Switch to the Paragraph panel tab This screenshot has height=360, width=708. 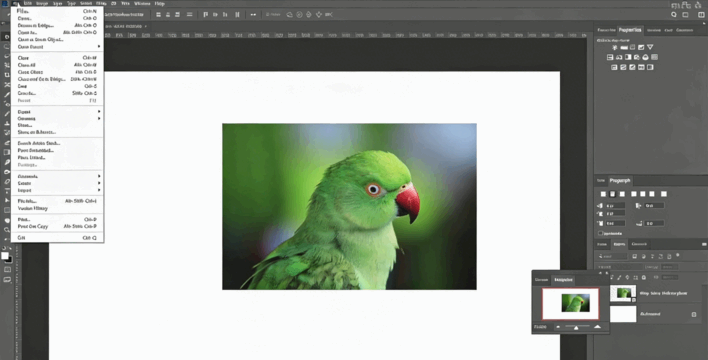click(620, 181)
